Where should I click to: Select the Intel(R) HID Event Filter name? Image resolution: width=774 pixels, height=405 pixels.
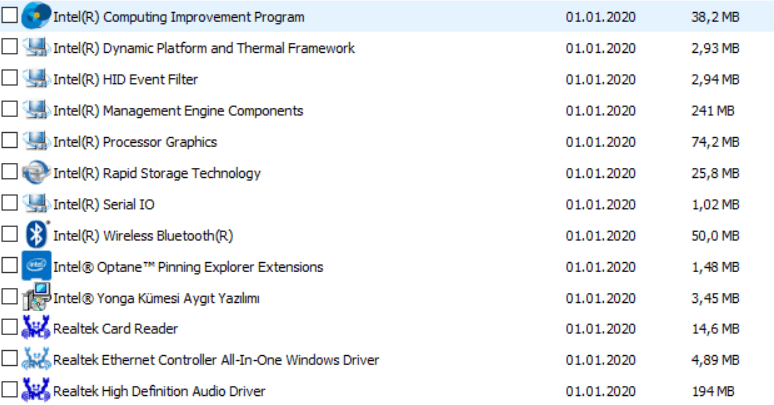point(125,80)
